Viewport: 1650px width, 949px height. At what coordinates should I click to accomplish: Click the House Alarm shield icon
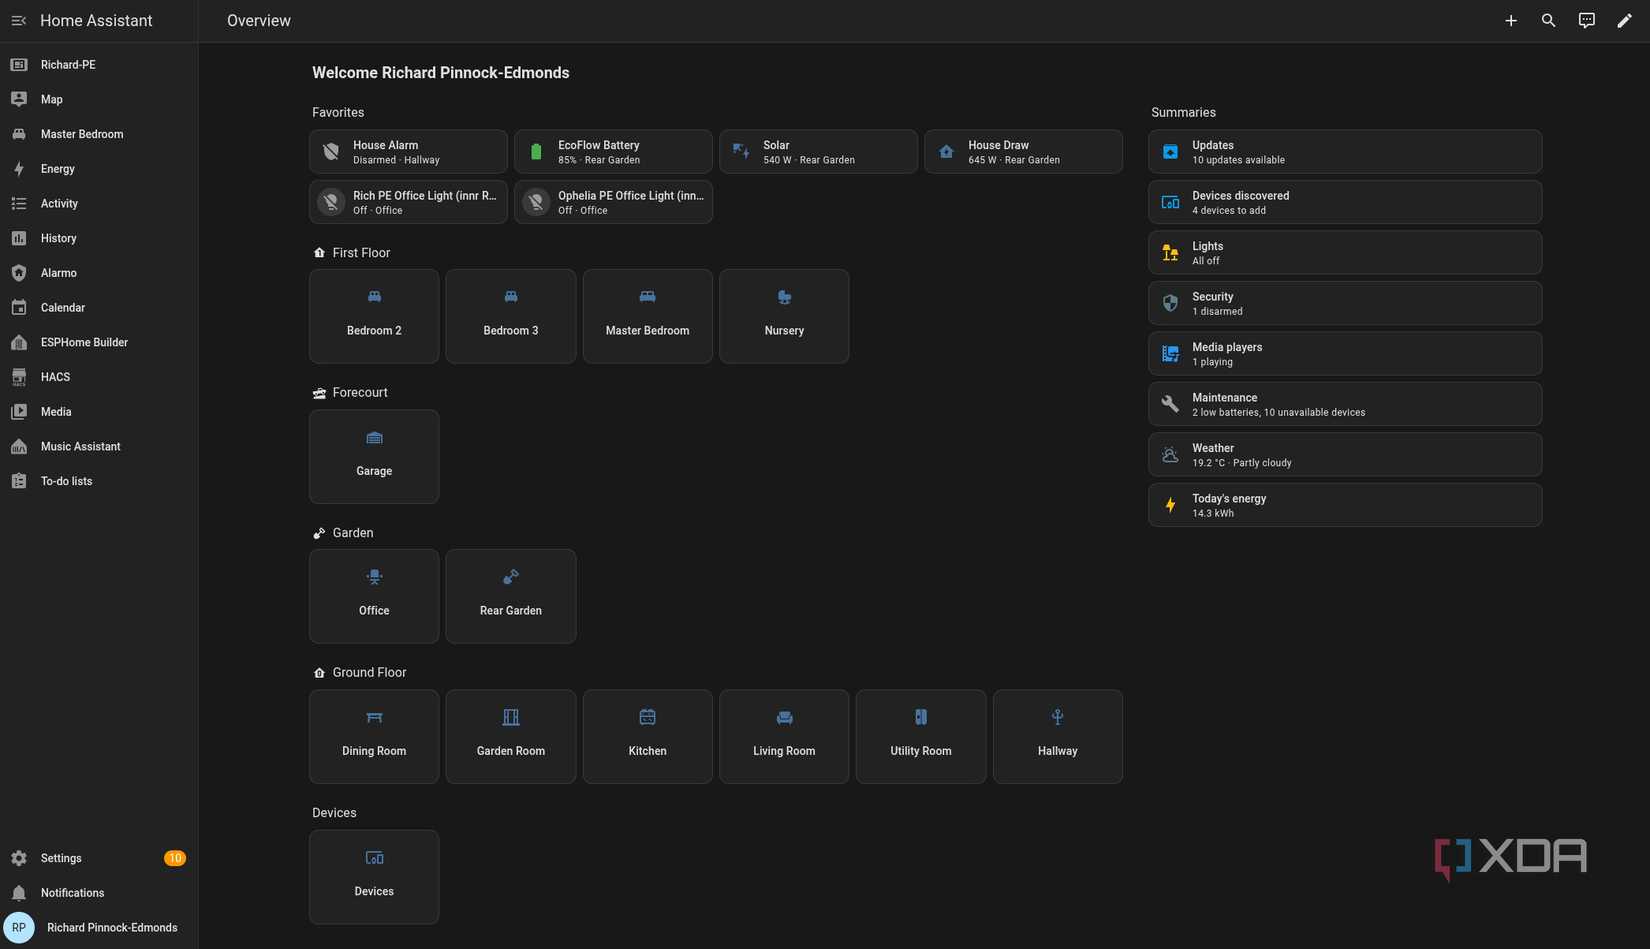[x=331, y=152]
